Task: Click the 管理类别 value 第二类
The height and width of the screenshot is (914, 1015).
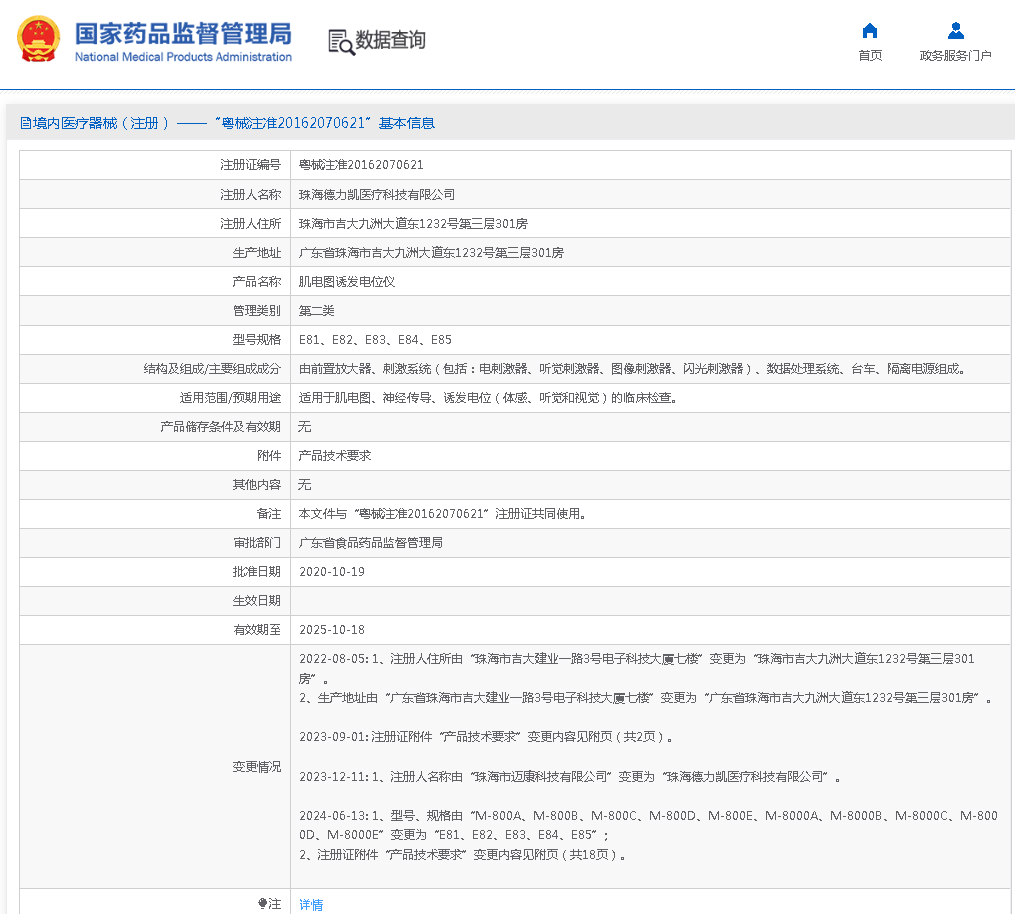Action: (x=317, y=311)
